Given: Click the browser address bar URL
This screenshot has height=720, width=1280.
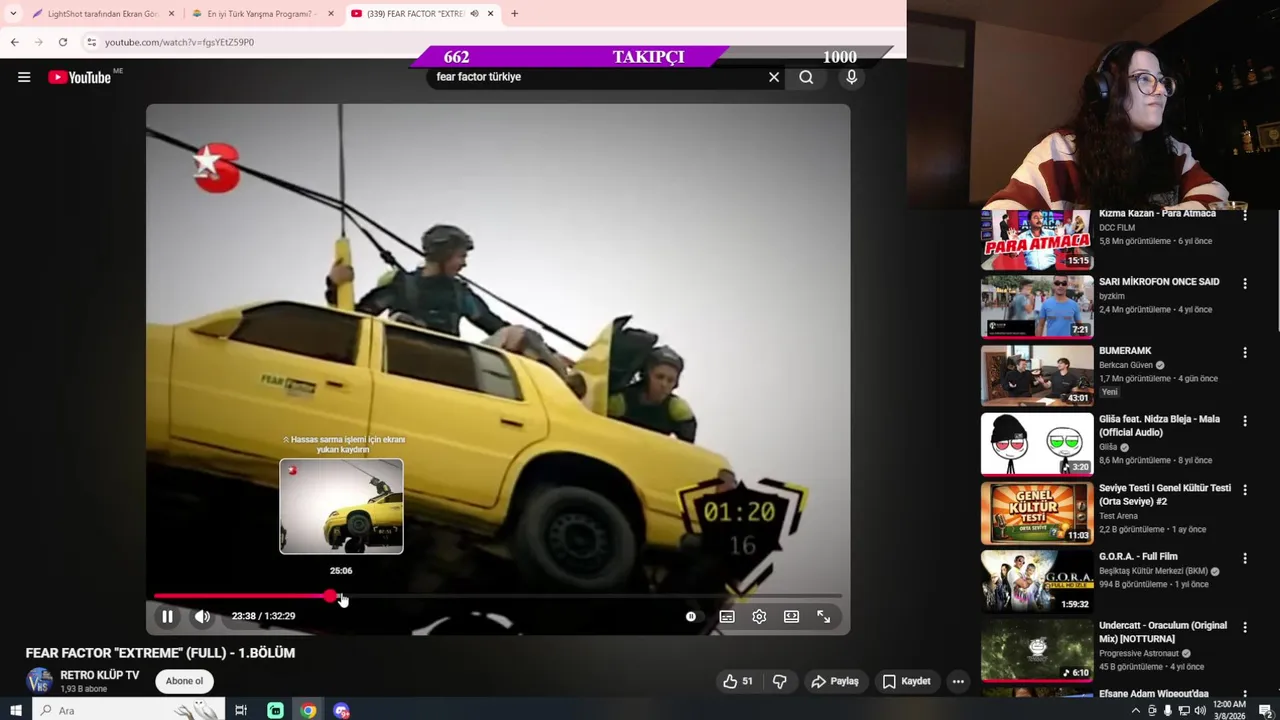Looking at the screenshot, I should click(179, 42).
